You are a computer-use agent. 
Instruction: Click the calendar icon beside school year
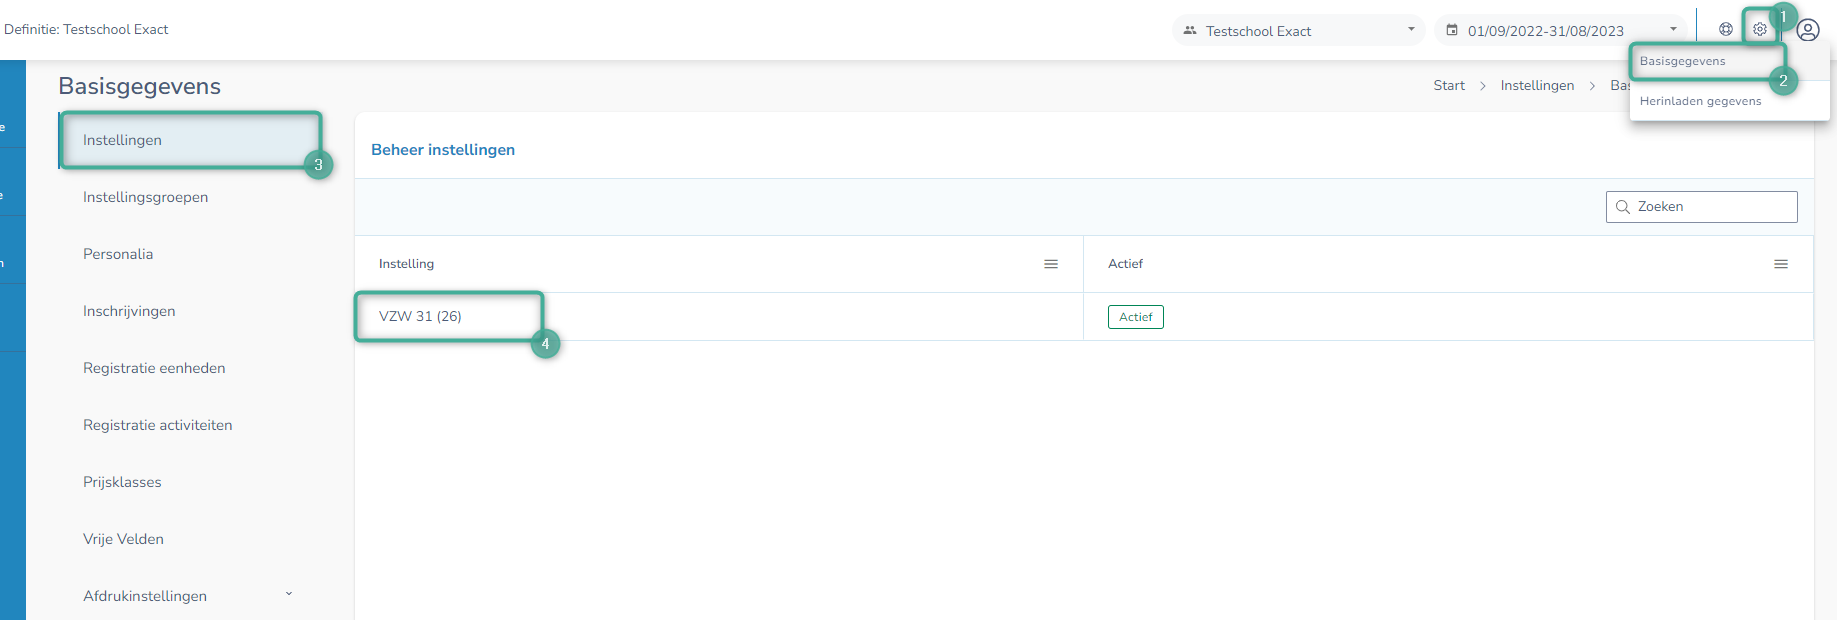[1452, 30]
